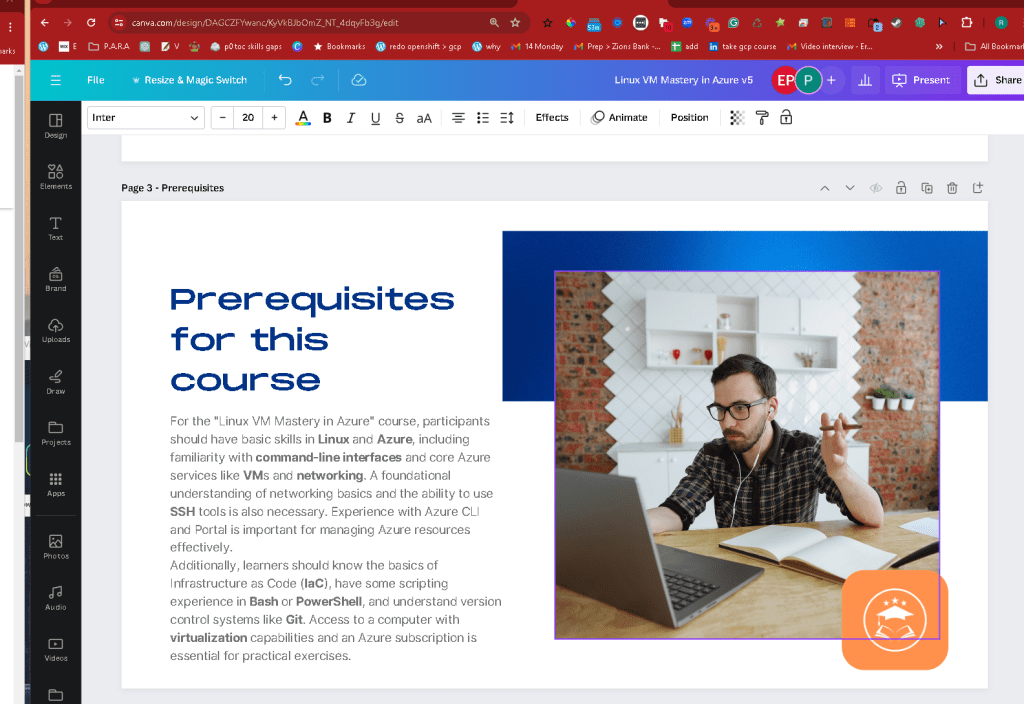Click the redo arrow
Viewport: 1024px width, 704px height.
click(317, 80)
